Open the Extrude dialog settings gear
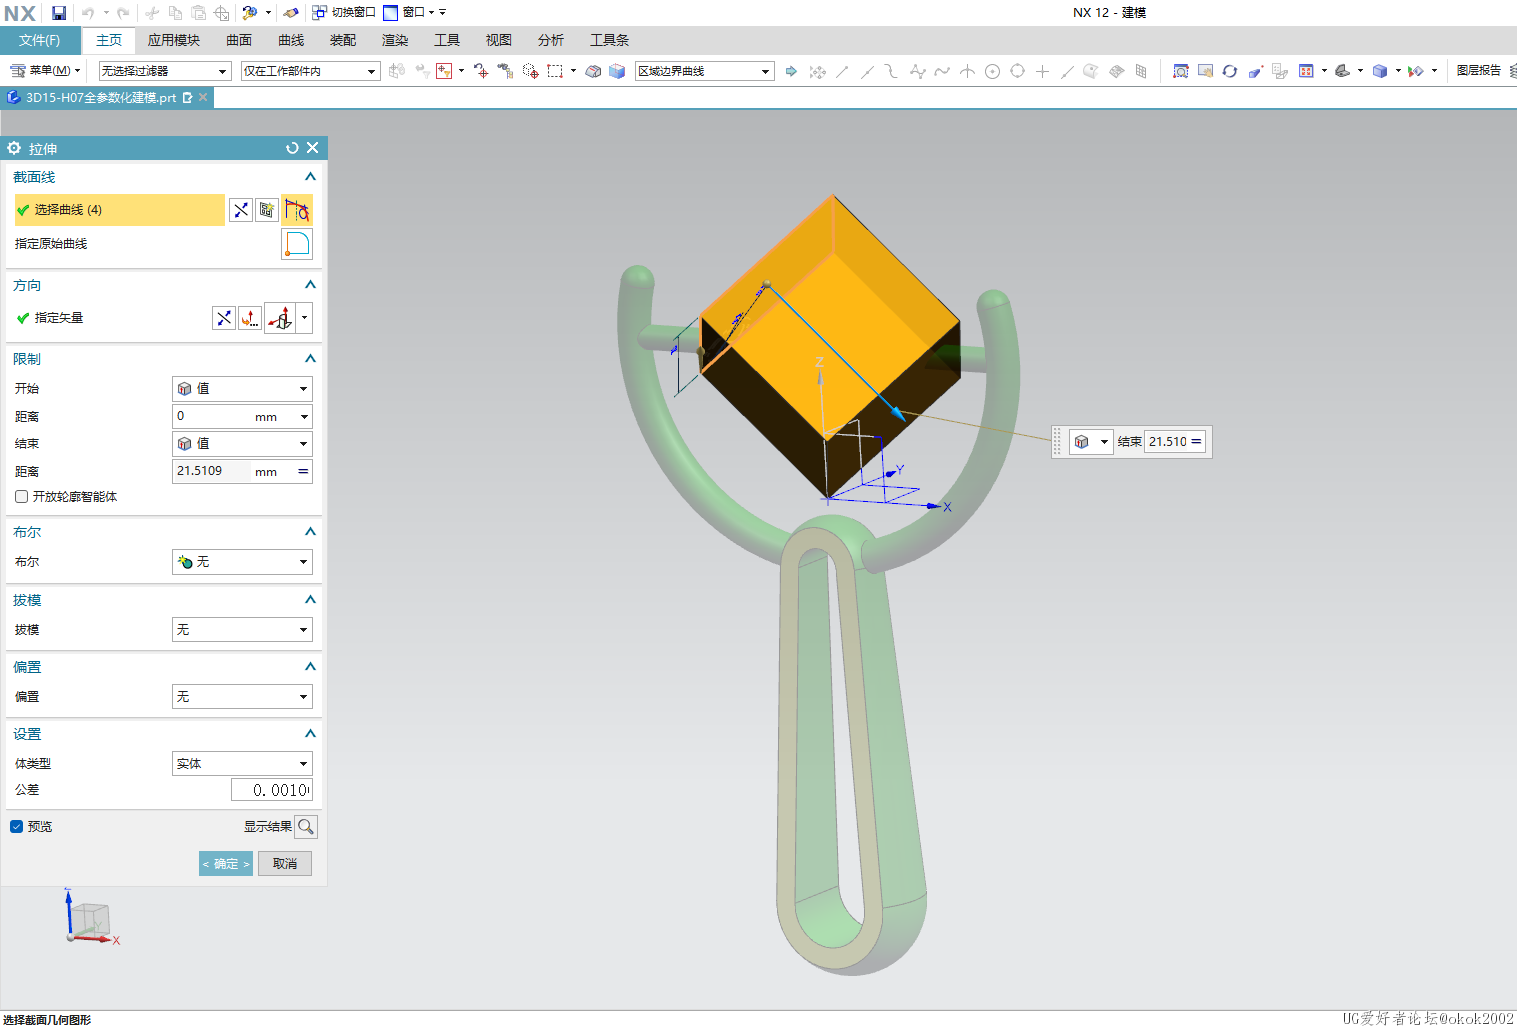1517x1030 pixels. [14, 148]
